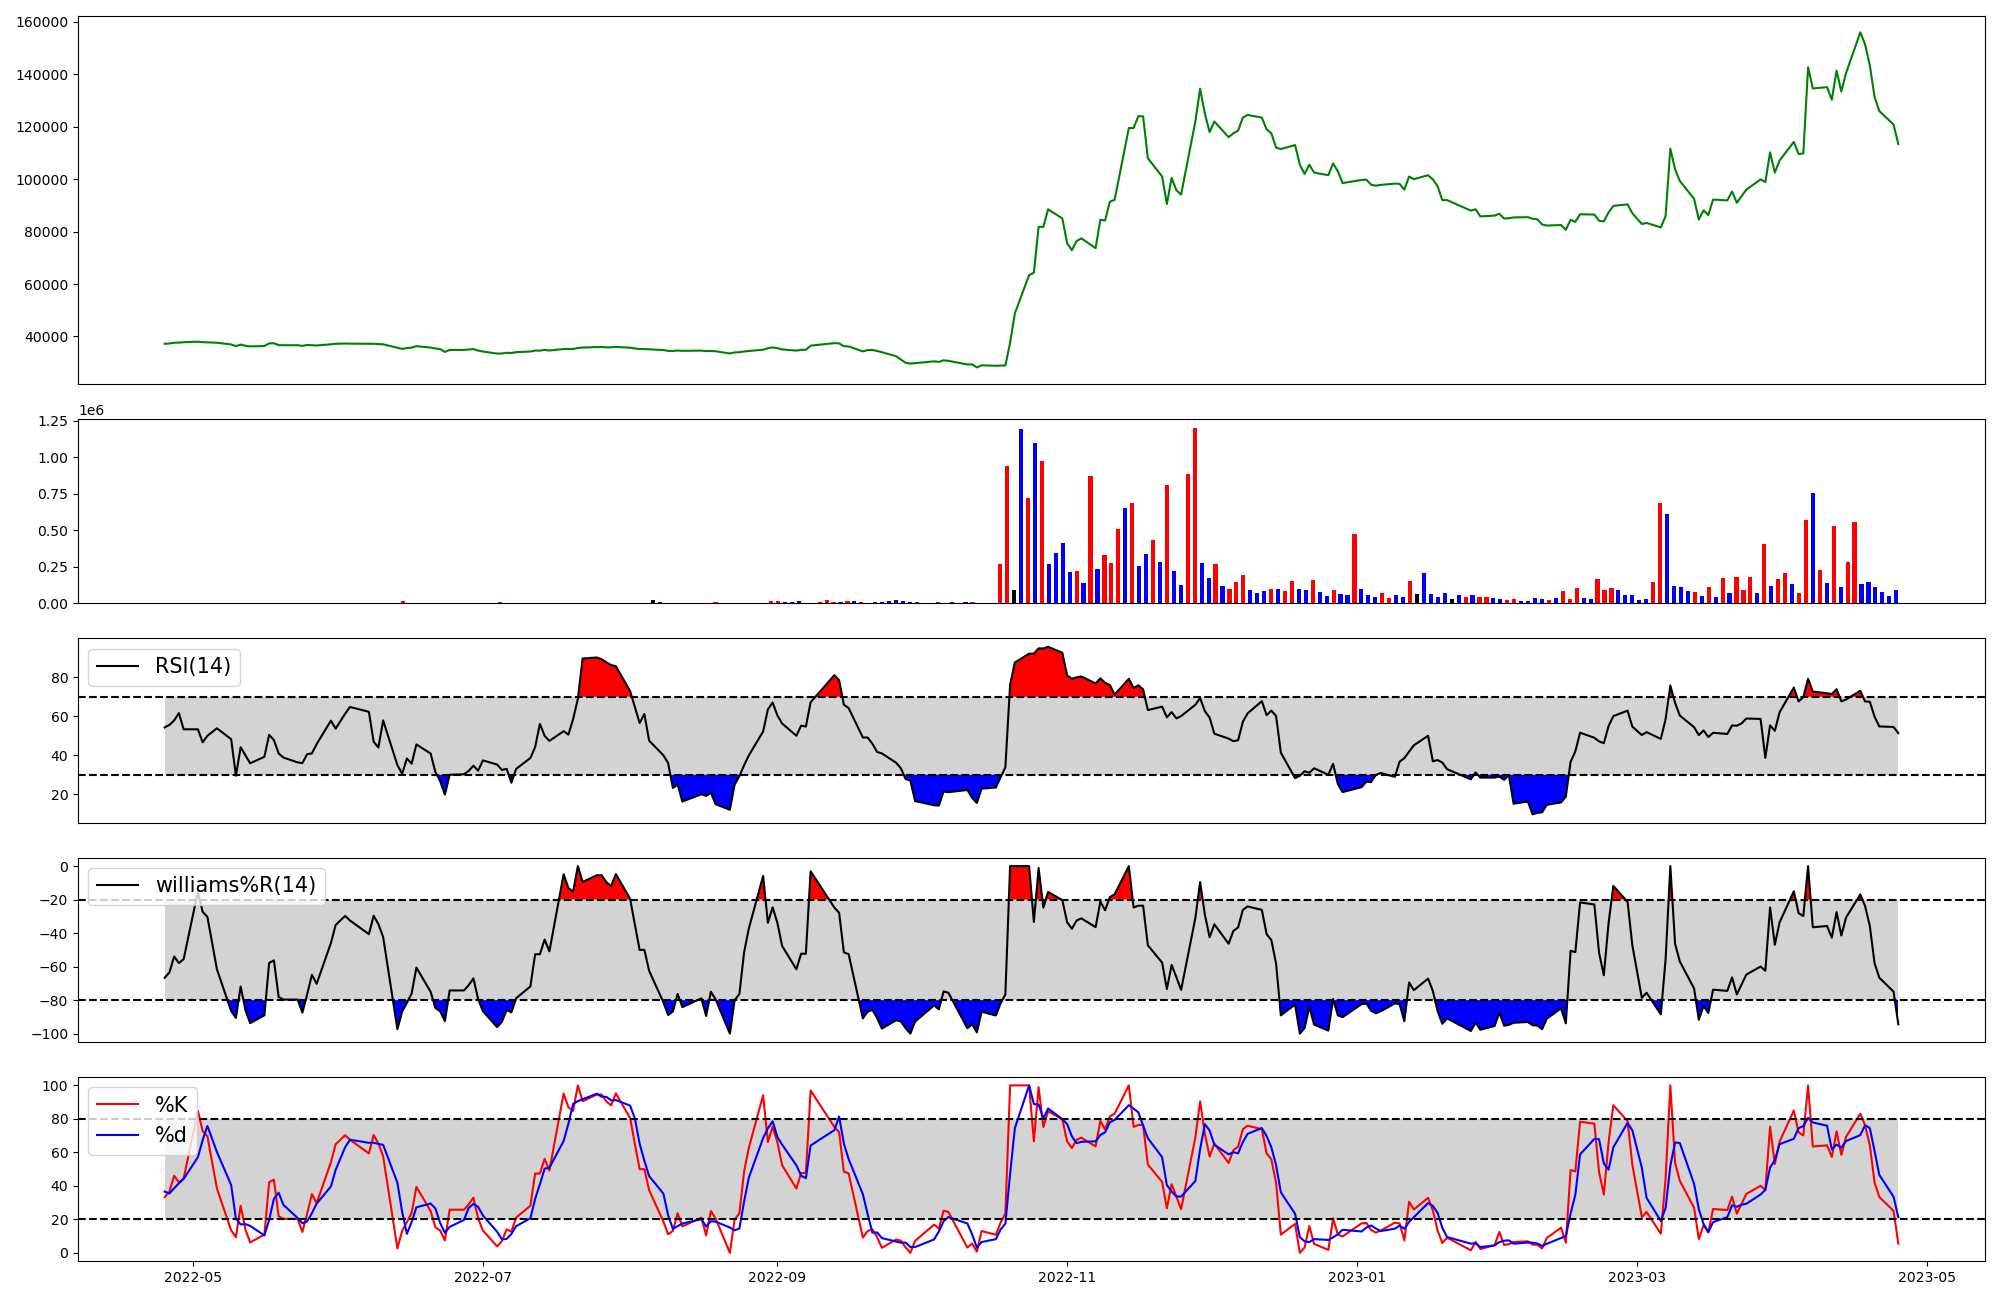The height and width of the screenshot is (1300, 2000).
Task: Click the 100000 price axis label
Action: 42,180
